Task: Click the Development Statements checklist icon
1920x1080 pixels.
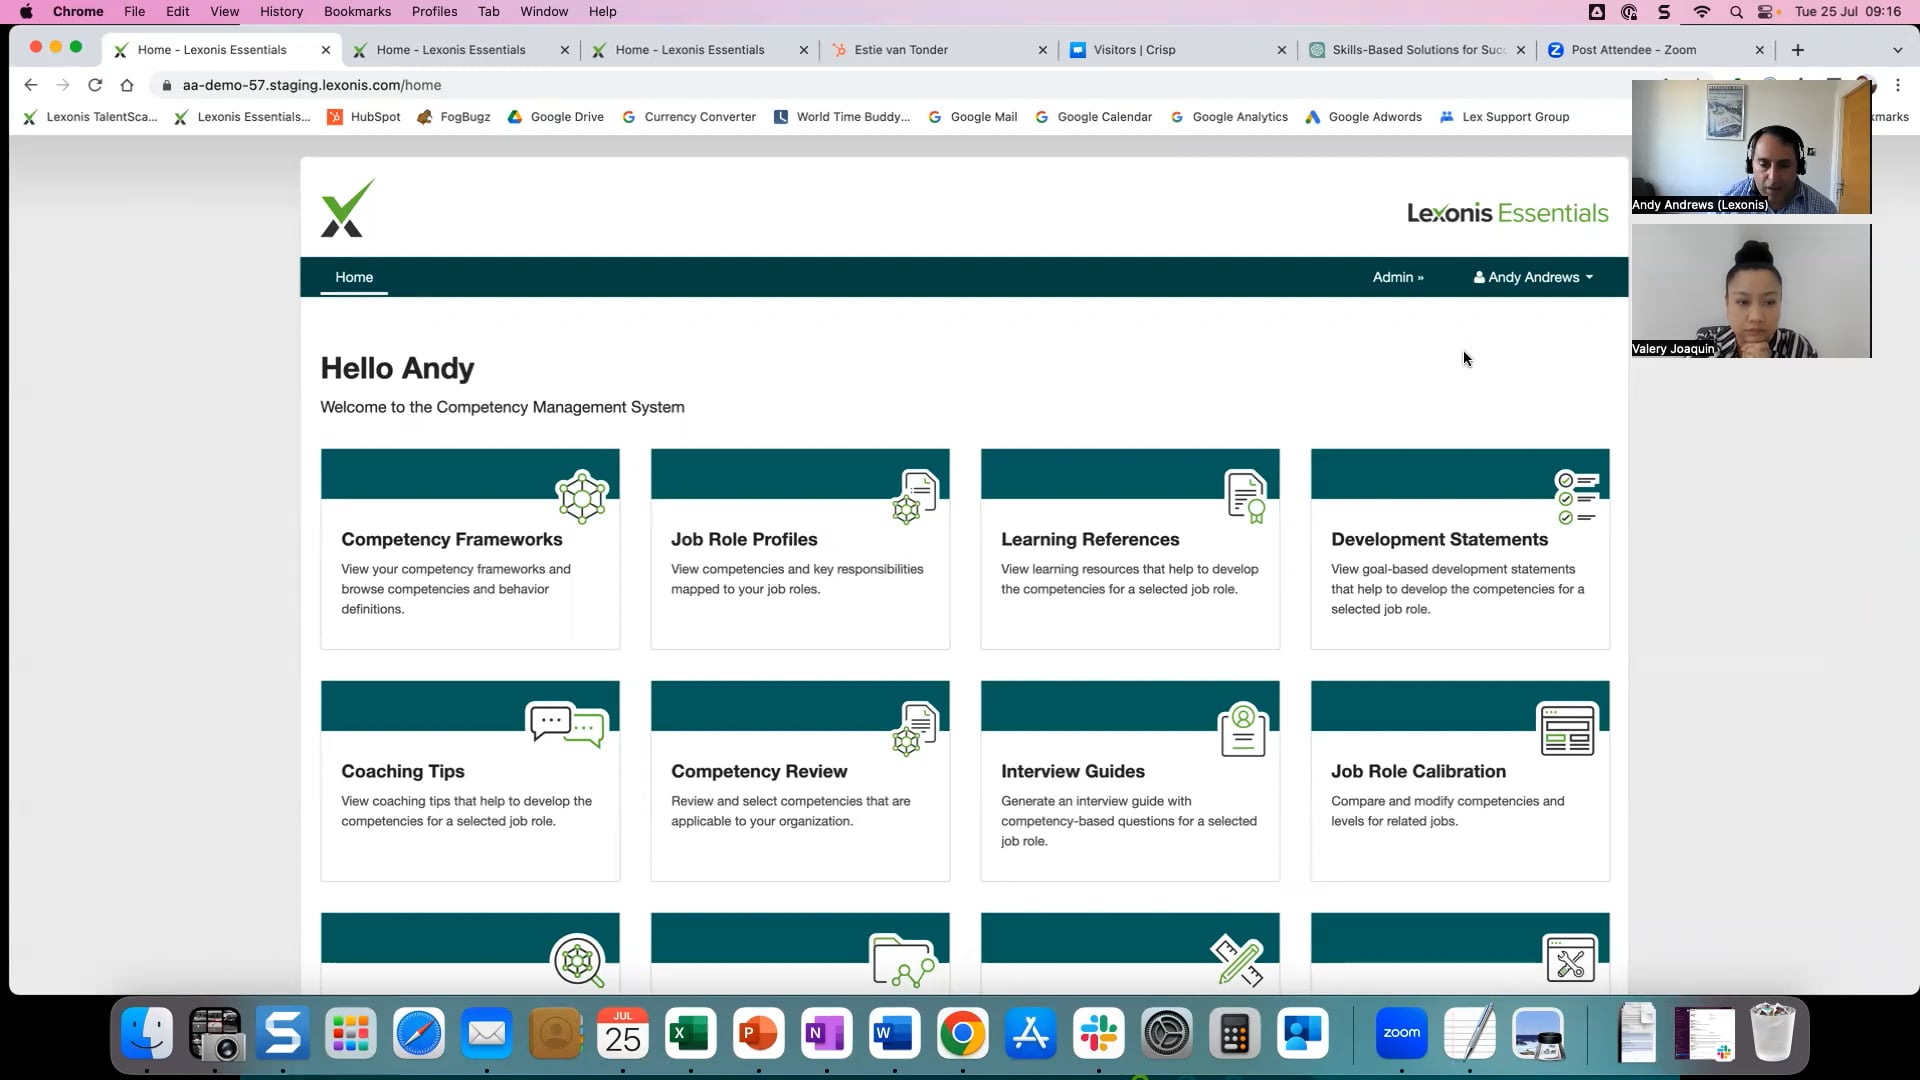Action: click(x=1575, y=497)
